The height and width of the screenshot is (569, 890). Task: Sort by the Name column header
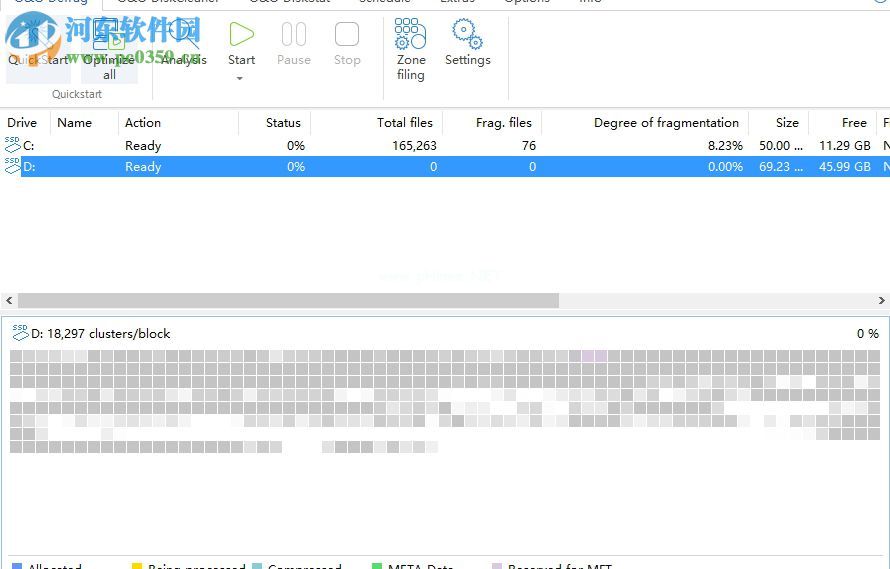point(74,123)
